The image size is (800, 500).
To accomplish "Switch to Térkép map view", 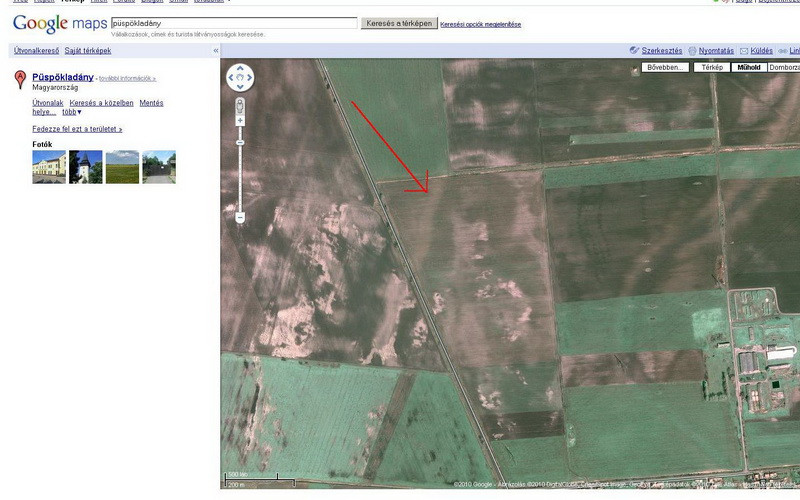I will (x=712, y=67).
